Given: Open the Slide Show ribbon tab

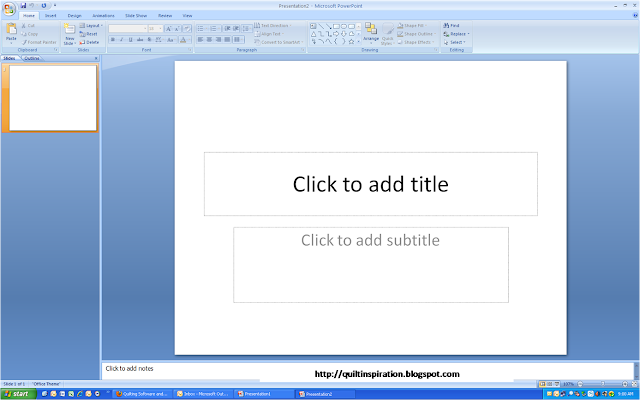Looking at the screenshot, I should [136, 16].
